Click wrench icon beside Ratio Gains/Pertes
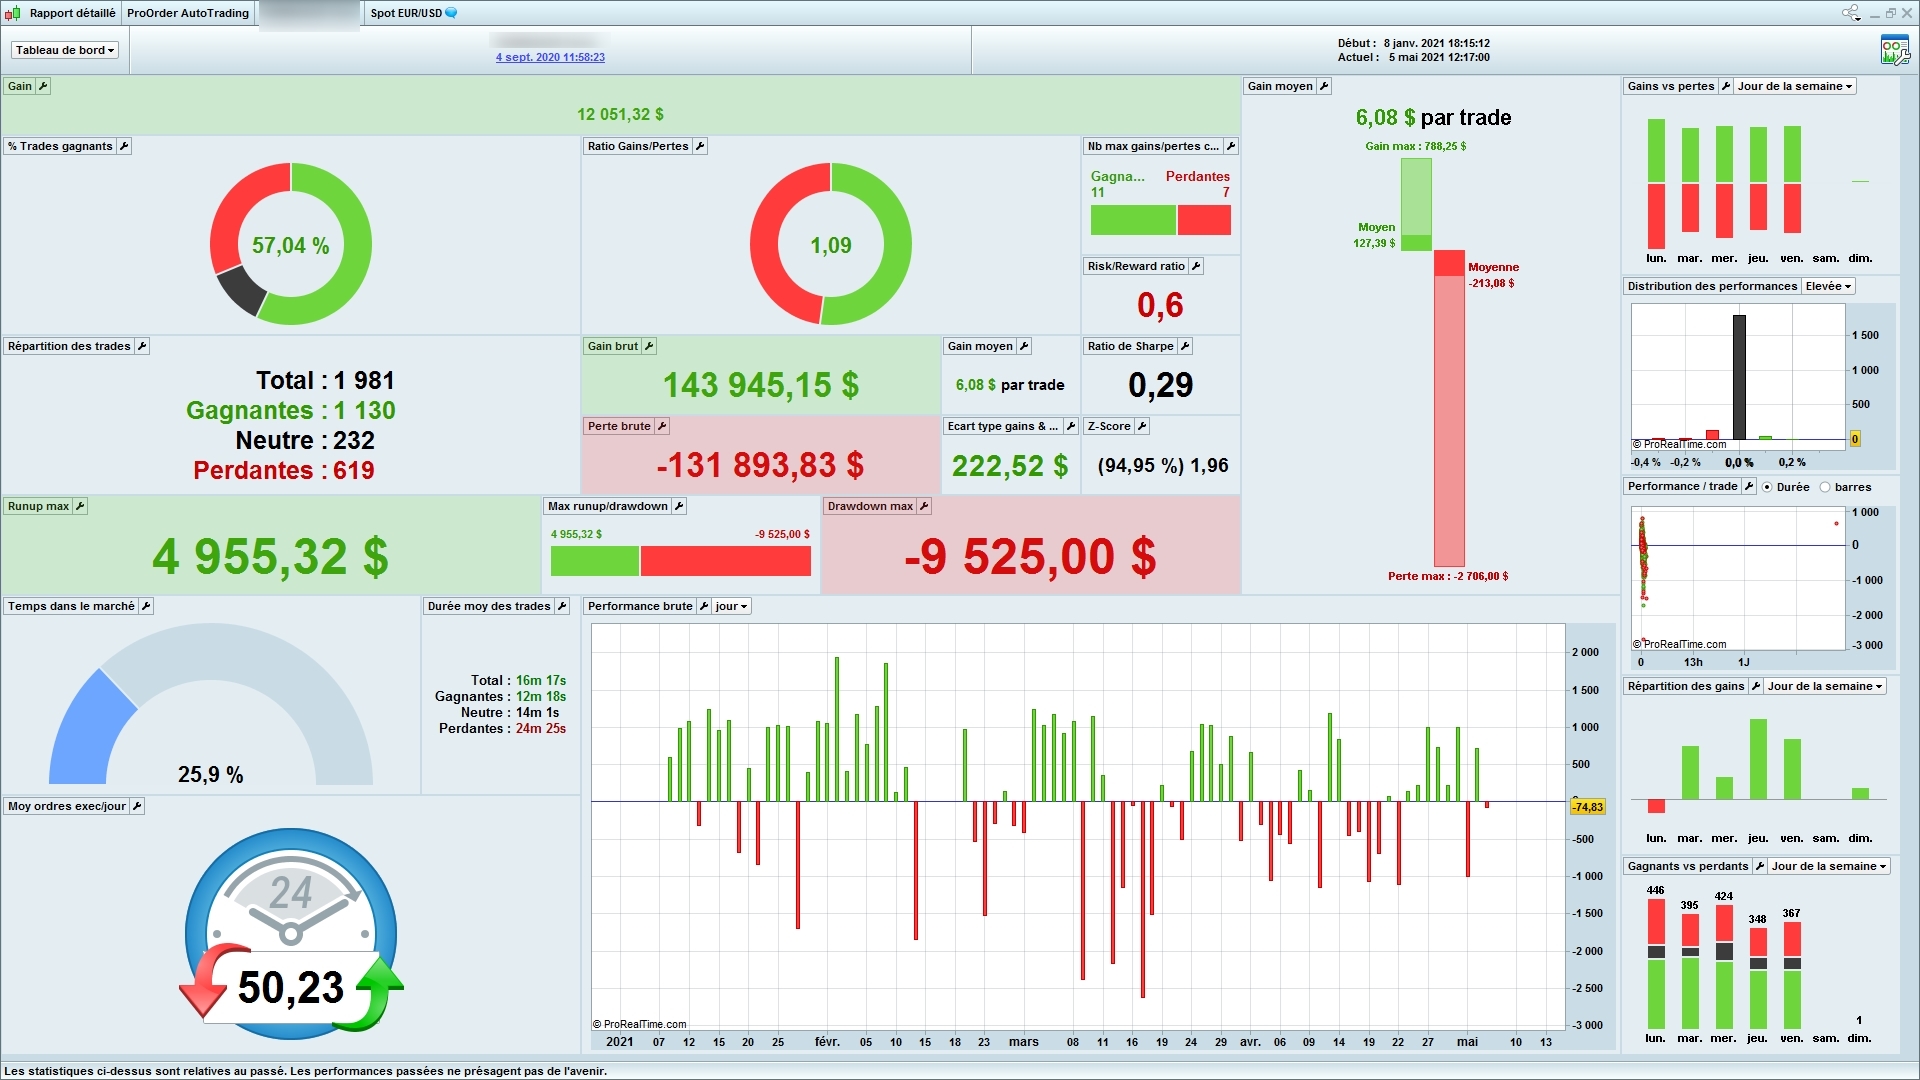 [700, 146]
